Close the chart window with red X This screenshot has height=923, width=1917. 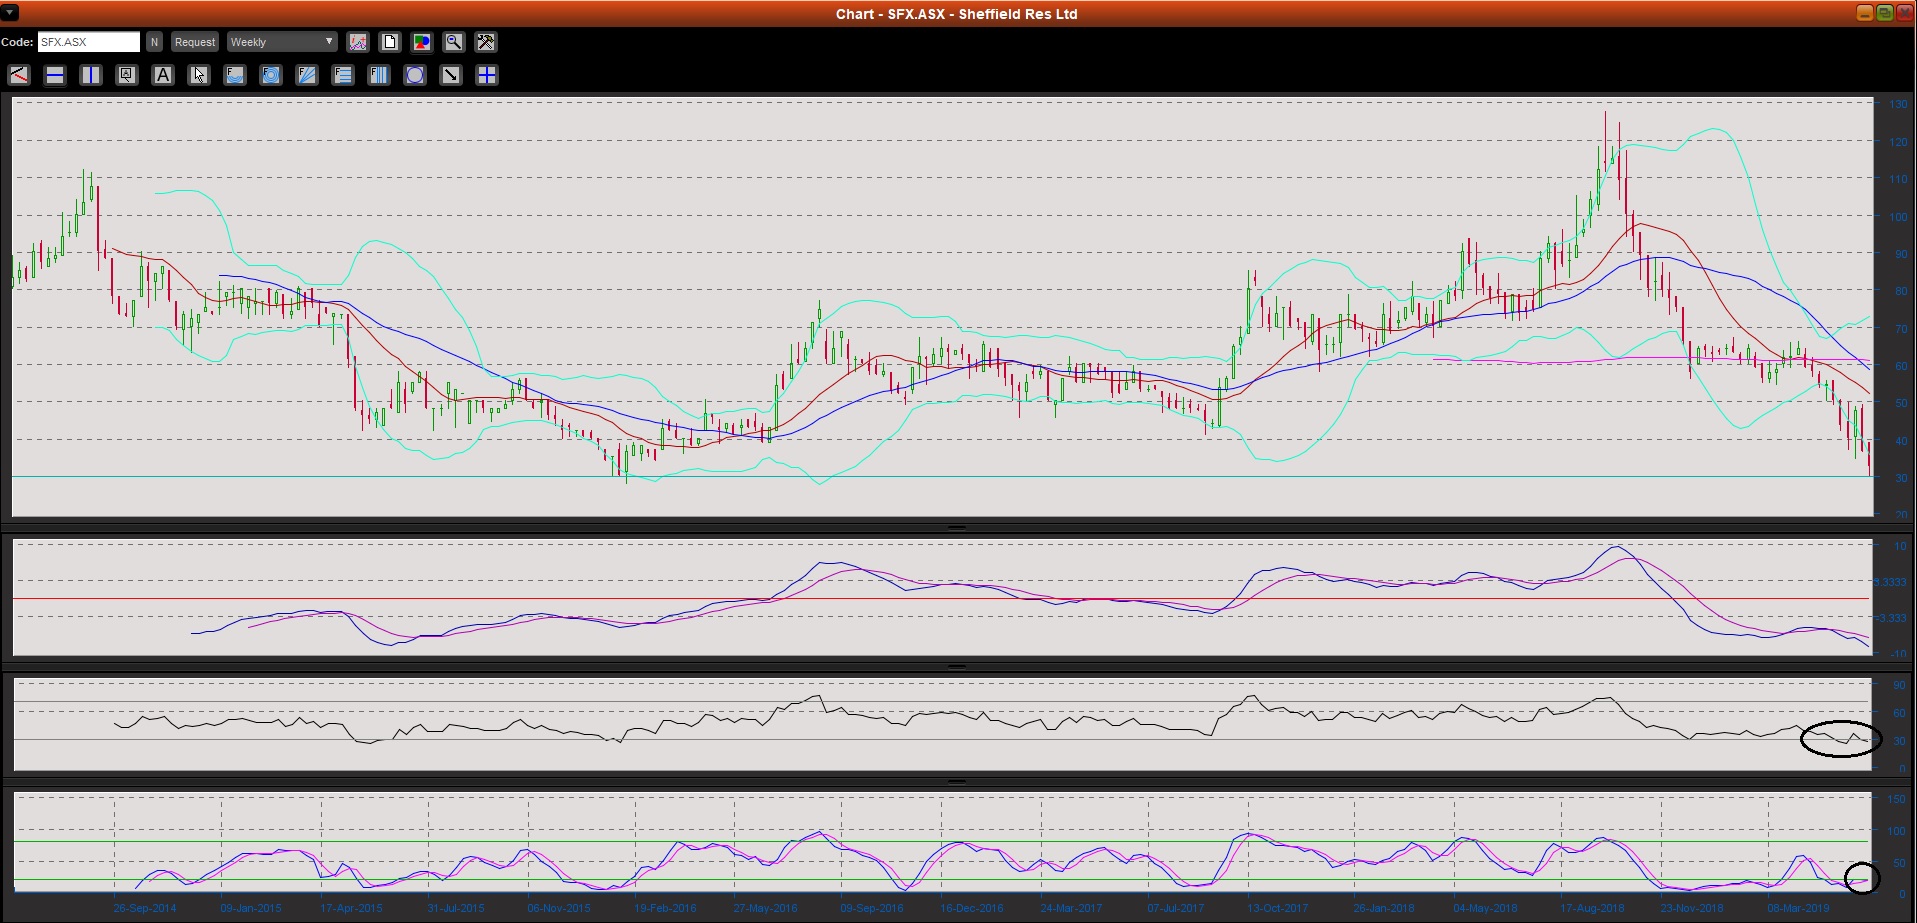(1903, 13)
